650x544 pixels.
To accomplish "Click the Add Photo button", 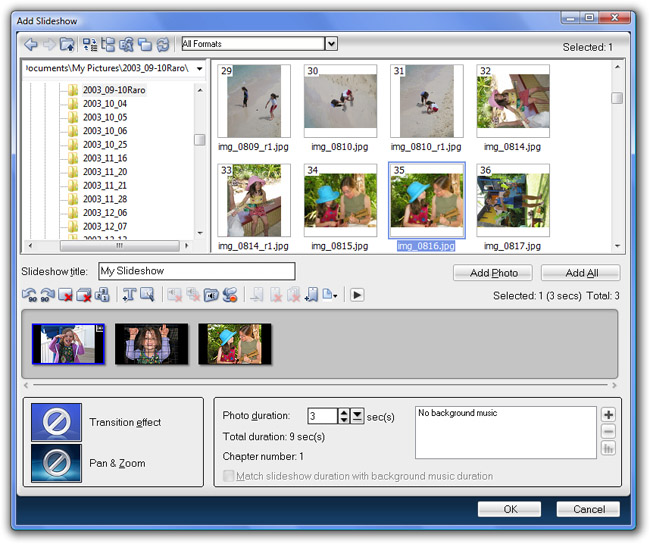I will point(492,273).
